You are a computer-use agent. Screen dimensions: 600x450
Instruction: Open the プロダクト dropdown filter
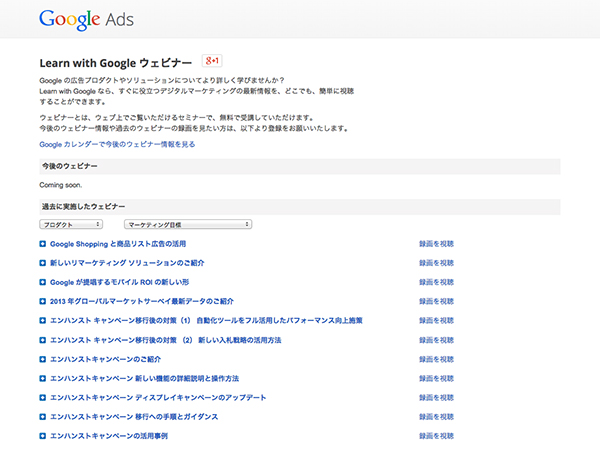pyautogui.click(x=71, y=224)
